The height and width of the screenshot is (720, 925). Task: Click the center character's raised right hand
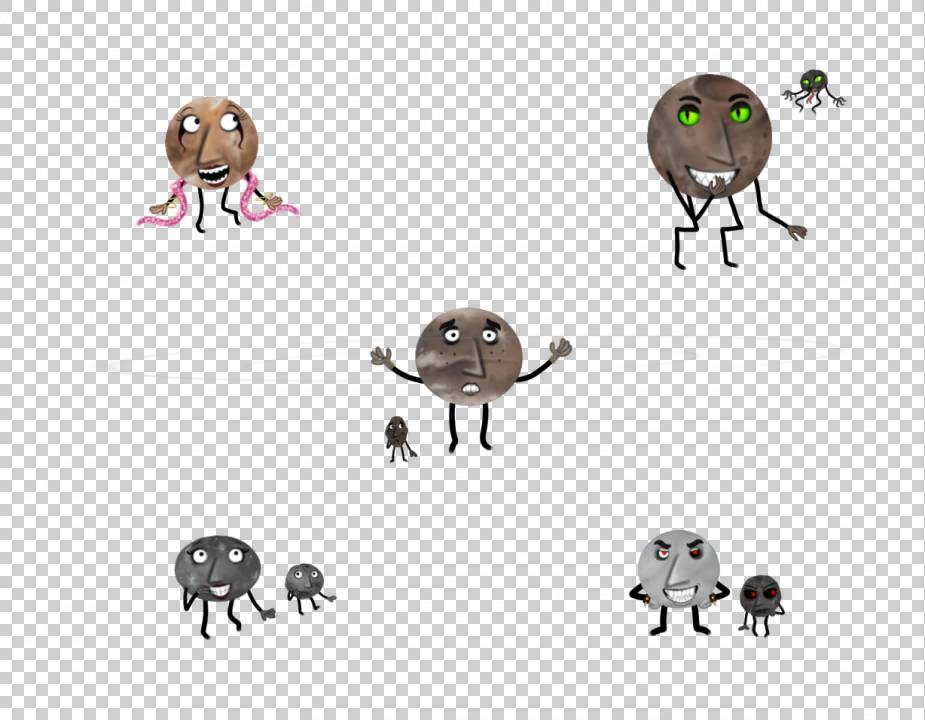point(560,349)
